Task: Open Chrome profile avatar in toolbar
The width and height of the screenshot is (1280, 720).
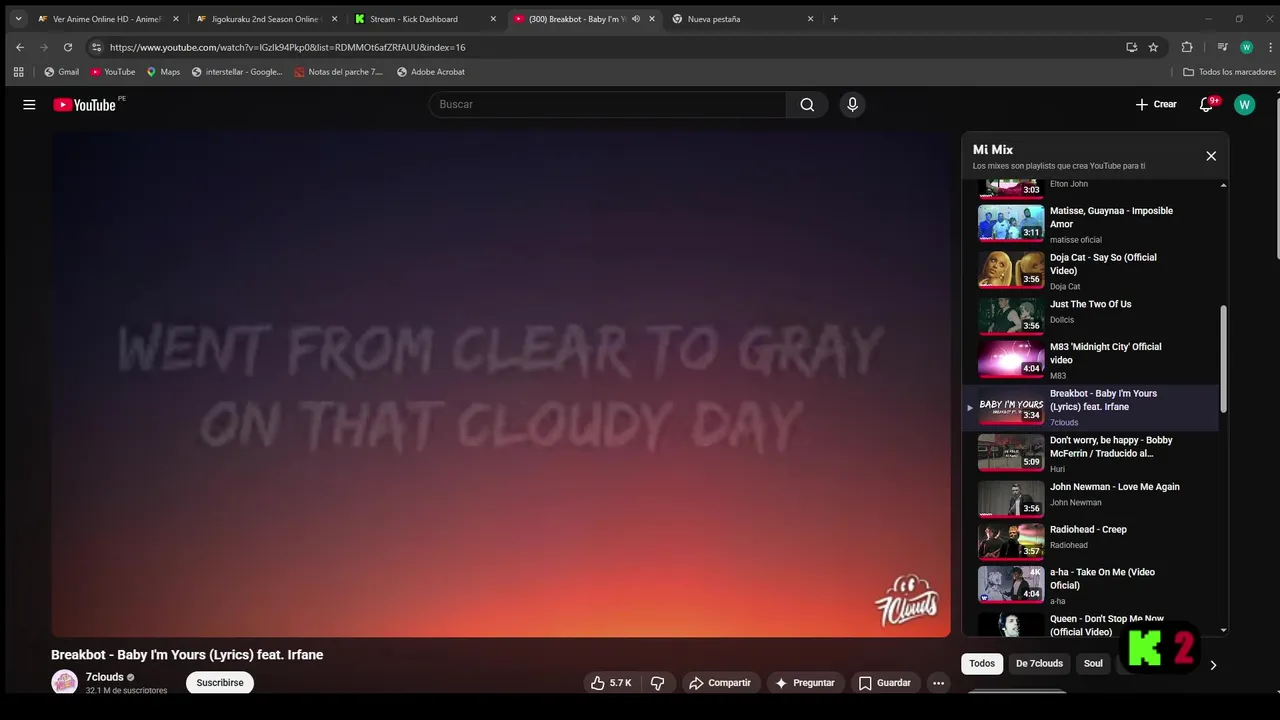Action: [1246, 47]
